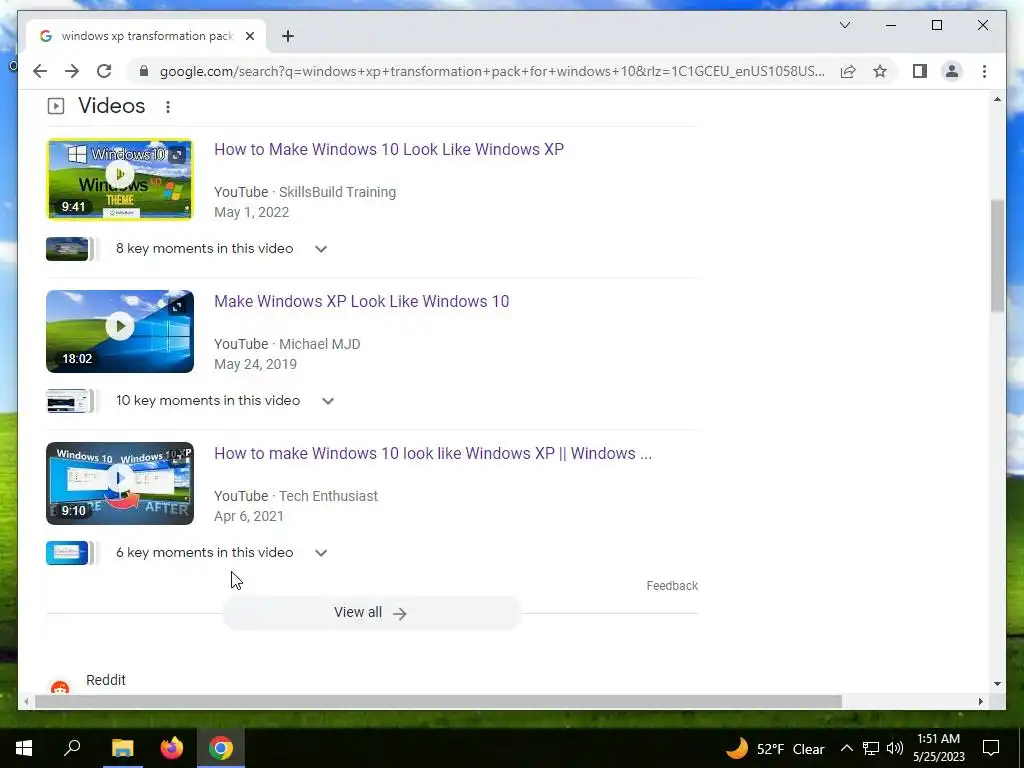Expand the 6 key moments section
The image size is (1024, 768).
321,553
